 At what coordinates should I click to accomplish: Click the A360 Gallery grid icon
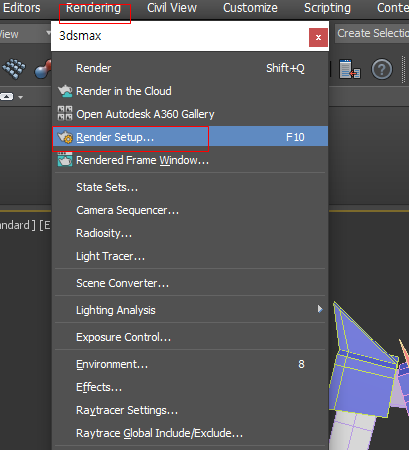tap(65, 113)
